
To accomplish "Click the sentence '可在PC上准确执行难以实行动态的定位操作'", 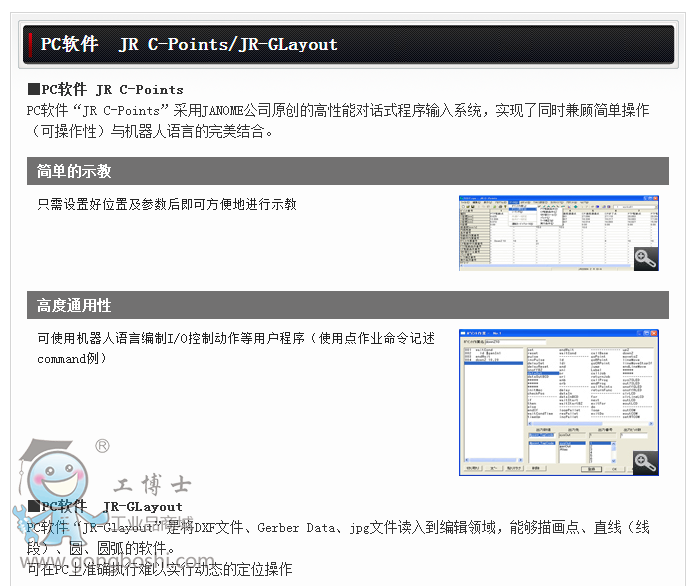I will click(x=160, y=569).
